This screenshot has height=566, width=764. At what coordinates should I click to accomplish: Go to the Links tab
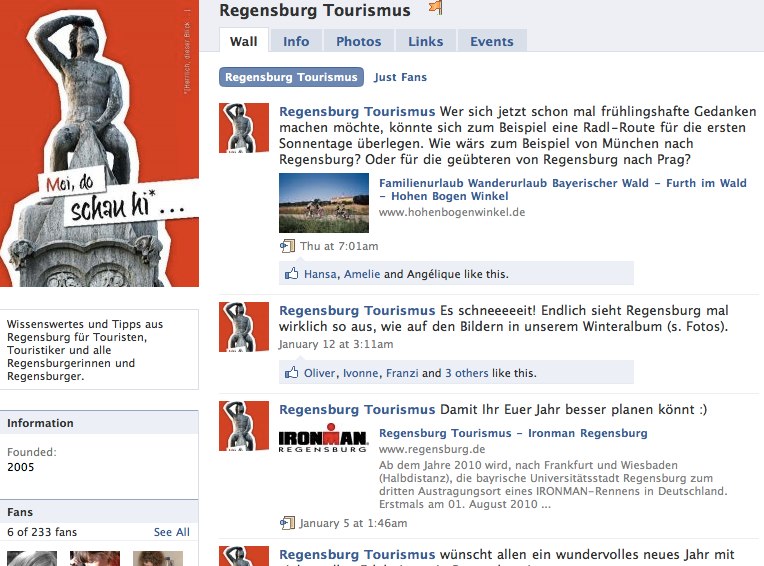click(425, 41)
